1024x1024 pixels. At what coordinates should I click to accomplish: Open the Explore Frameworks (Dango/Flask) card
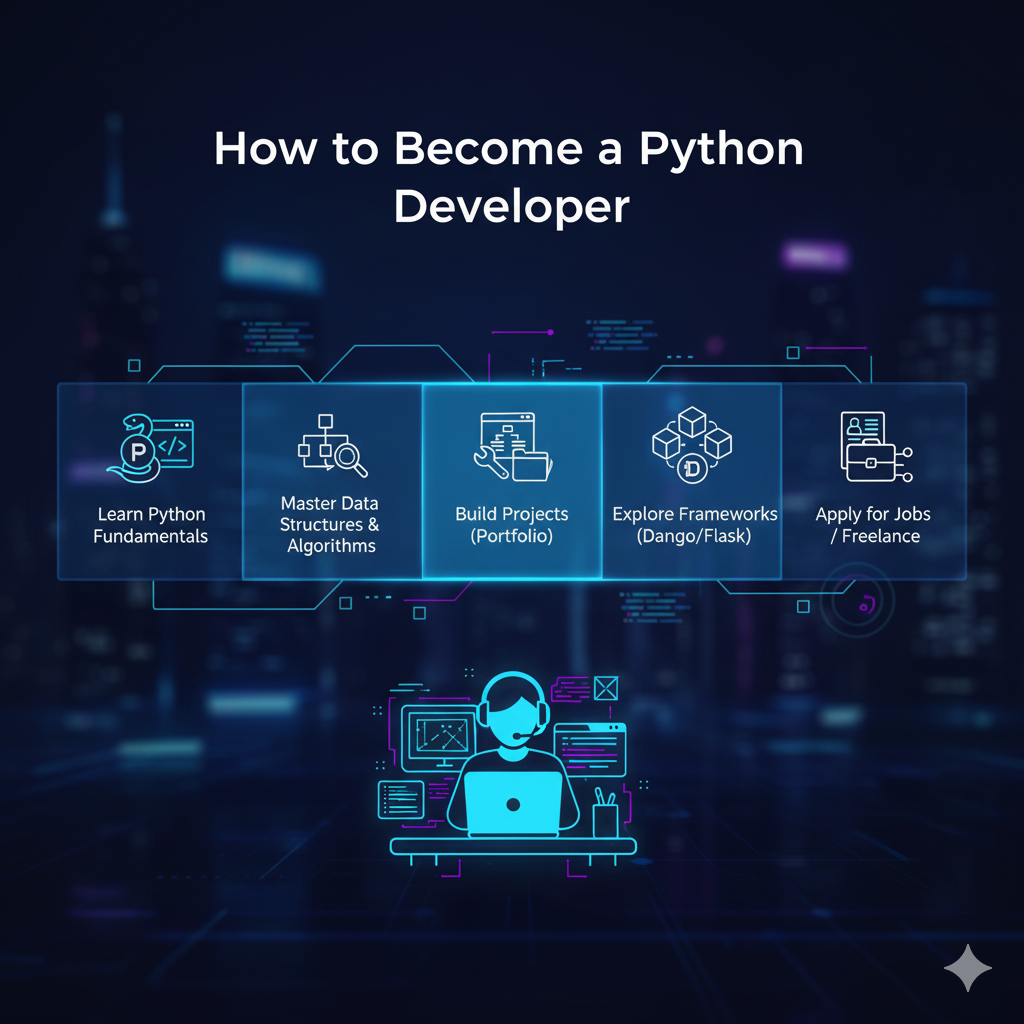693,480
